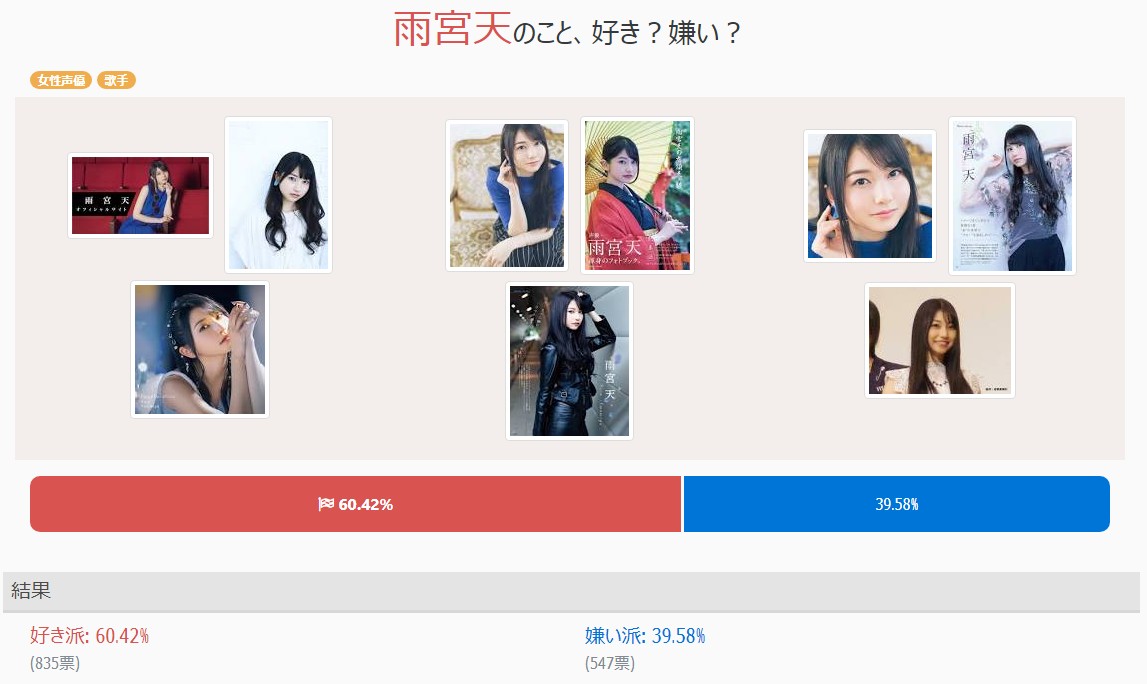Screen dimensions: 1147x684
Task: Open the 歌手 tag
Action: click(x=116, y=80)
